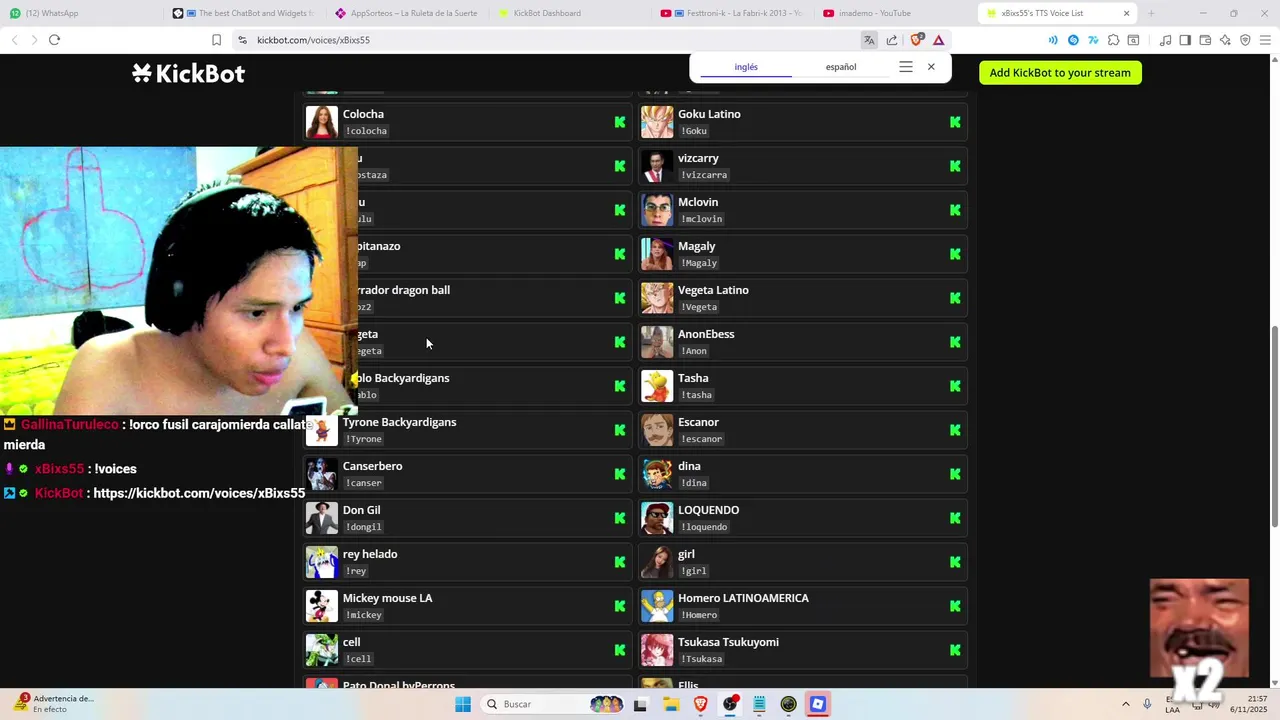The image size is (1280, 720).
Task: Click the Tsukasa Tsukuyomi voice row
Action: pyautogui.click(x=803, y=650)
